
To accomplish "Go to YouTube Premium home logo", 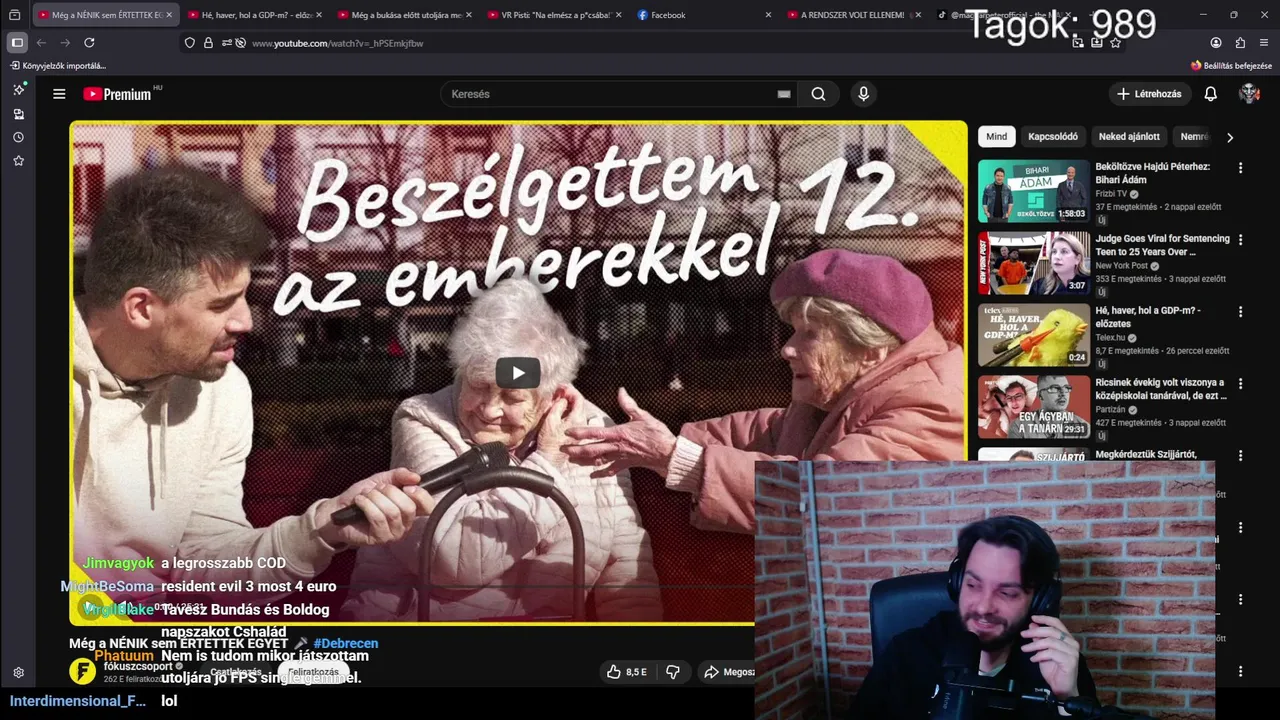I will [x=117, y=94].
